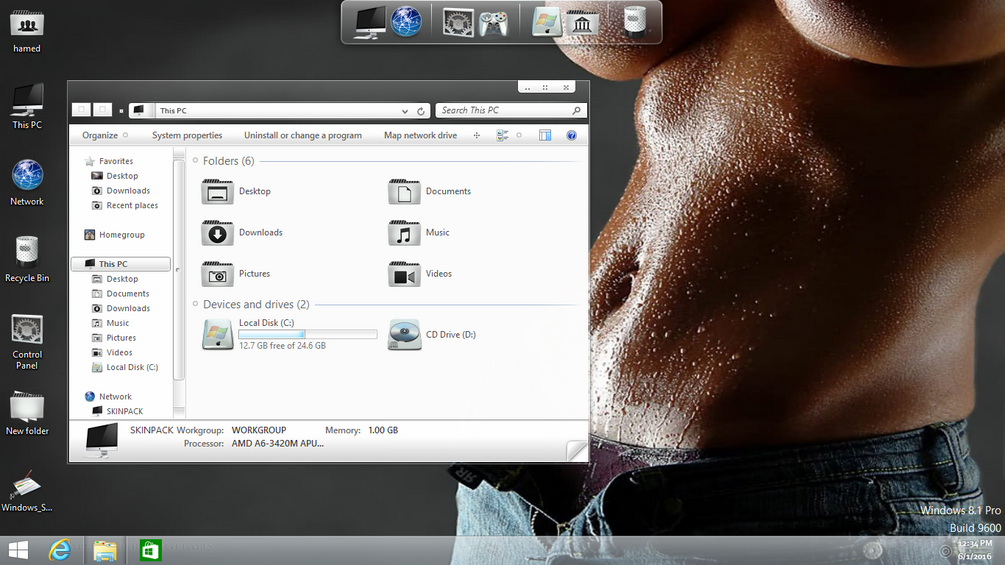Launch Internet Explorer from taskbar
The width and height of the screenshot is (1005, 565).
[60, 550]
